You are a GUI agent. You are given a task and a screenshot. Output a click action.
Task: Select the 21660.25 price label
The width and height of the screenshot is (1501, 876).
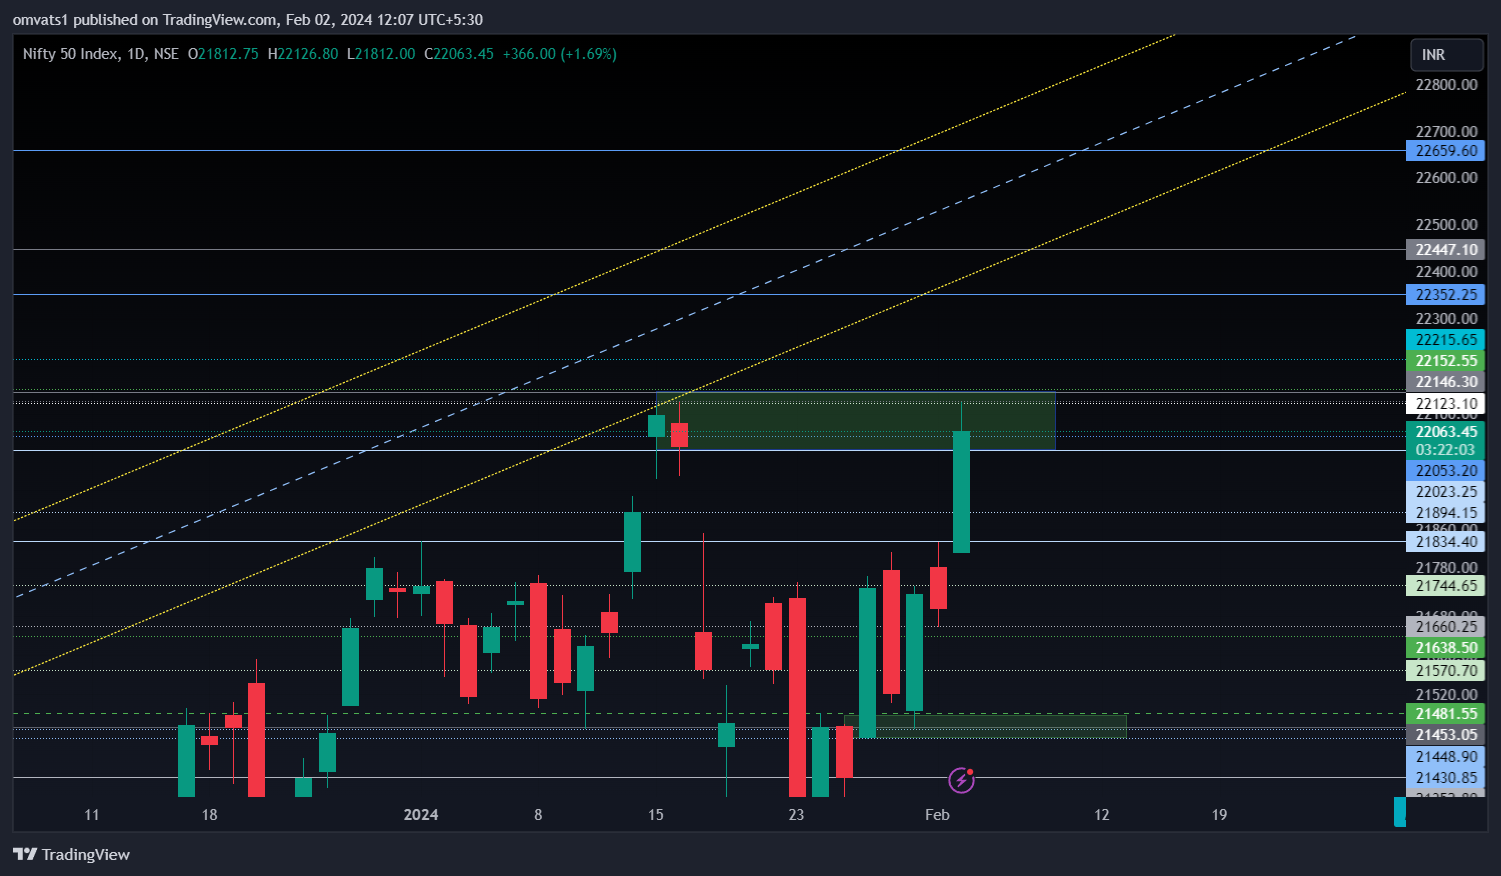[1445, 627]
